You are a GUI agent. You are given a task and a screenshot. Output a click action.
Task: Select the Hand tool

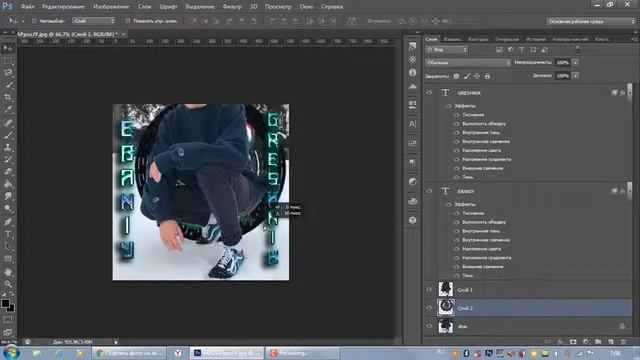(8, 271)
